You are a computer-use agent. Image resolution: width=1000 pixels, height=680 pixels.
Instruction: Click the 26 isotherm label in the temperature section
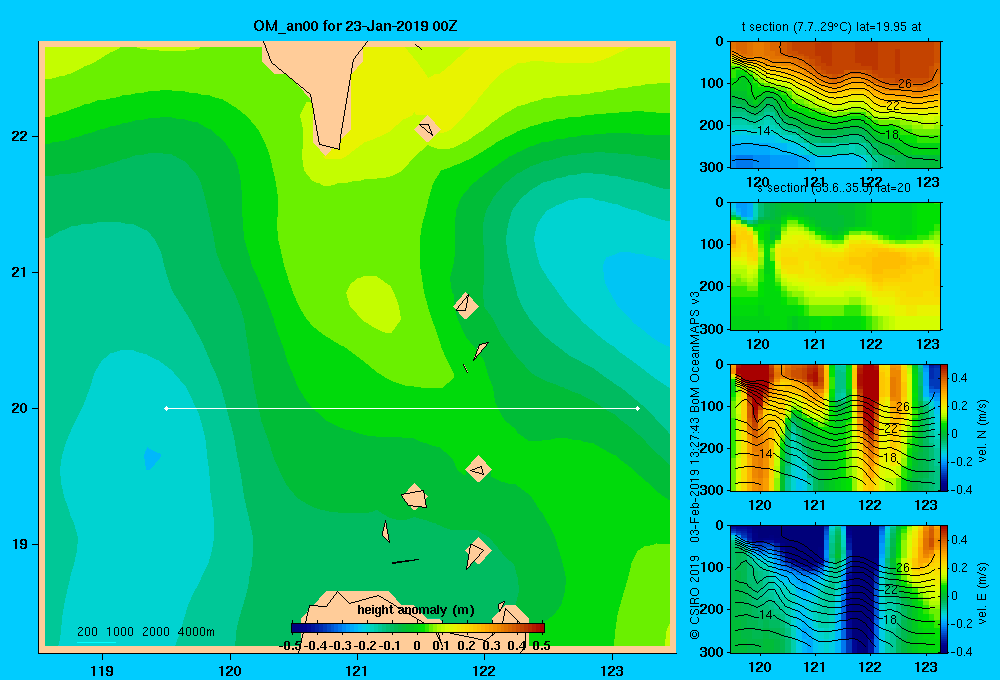click(x=904, y=84)
